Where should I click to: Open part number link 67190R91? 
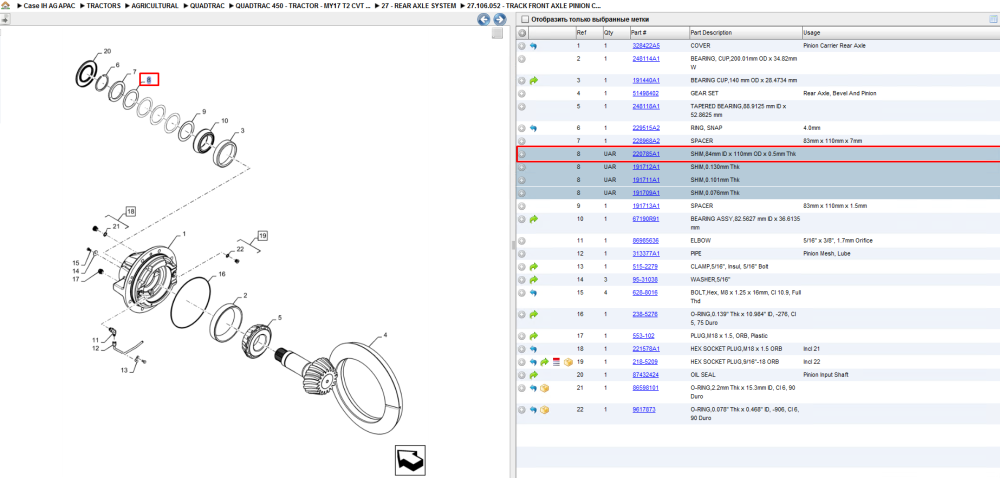tap(645, 219)
